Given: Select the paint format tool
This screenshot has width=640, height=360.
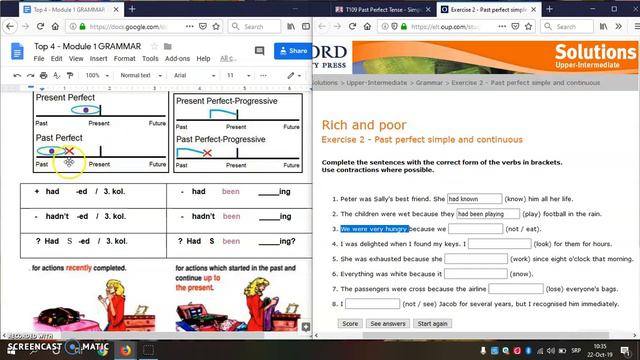Looking at the screenshot, I should [70, 76].
